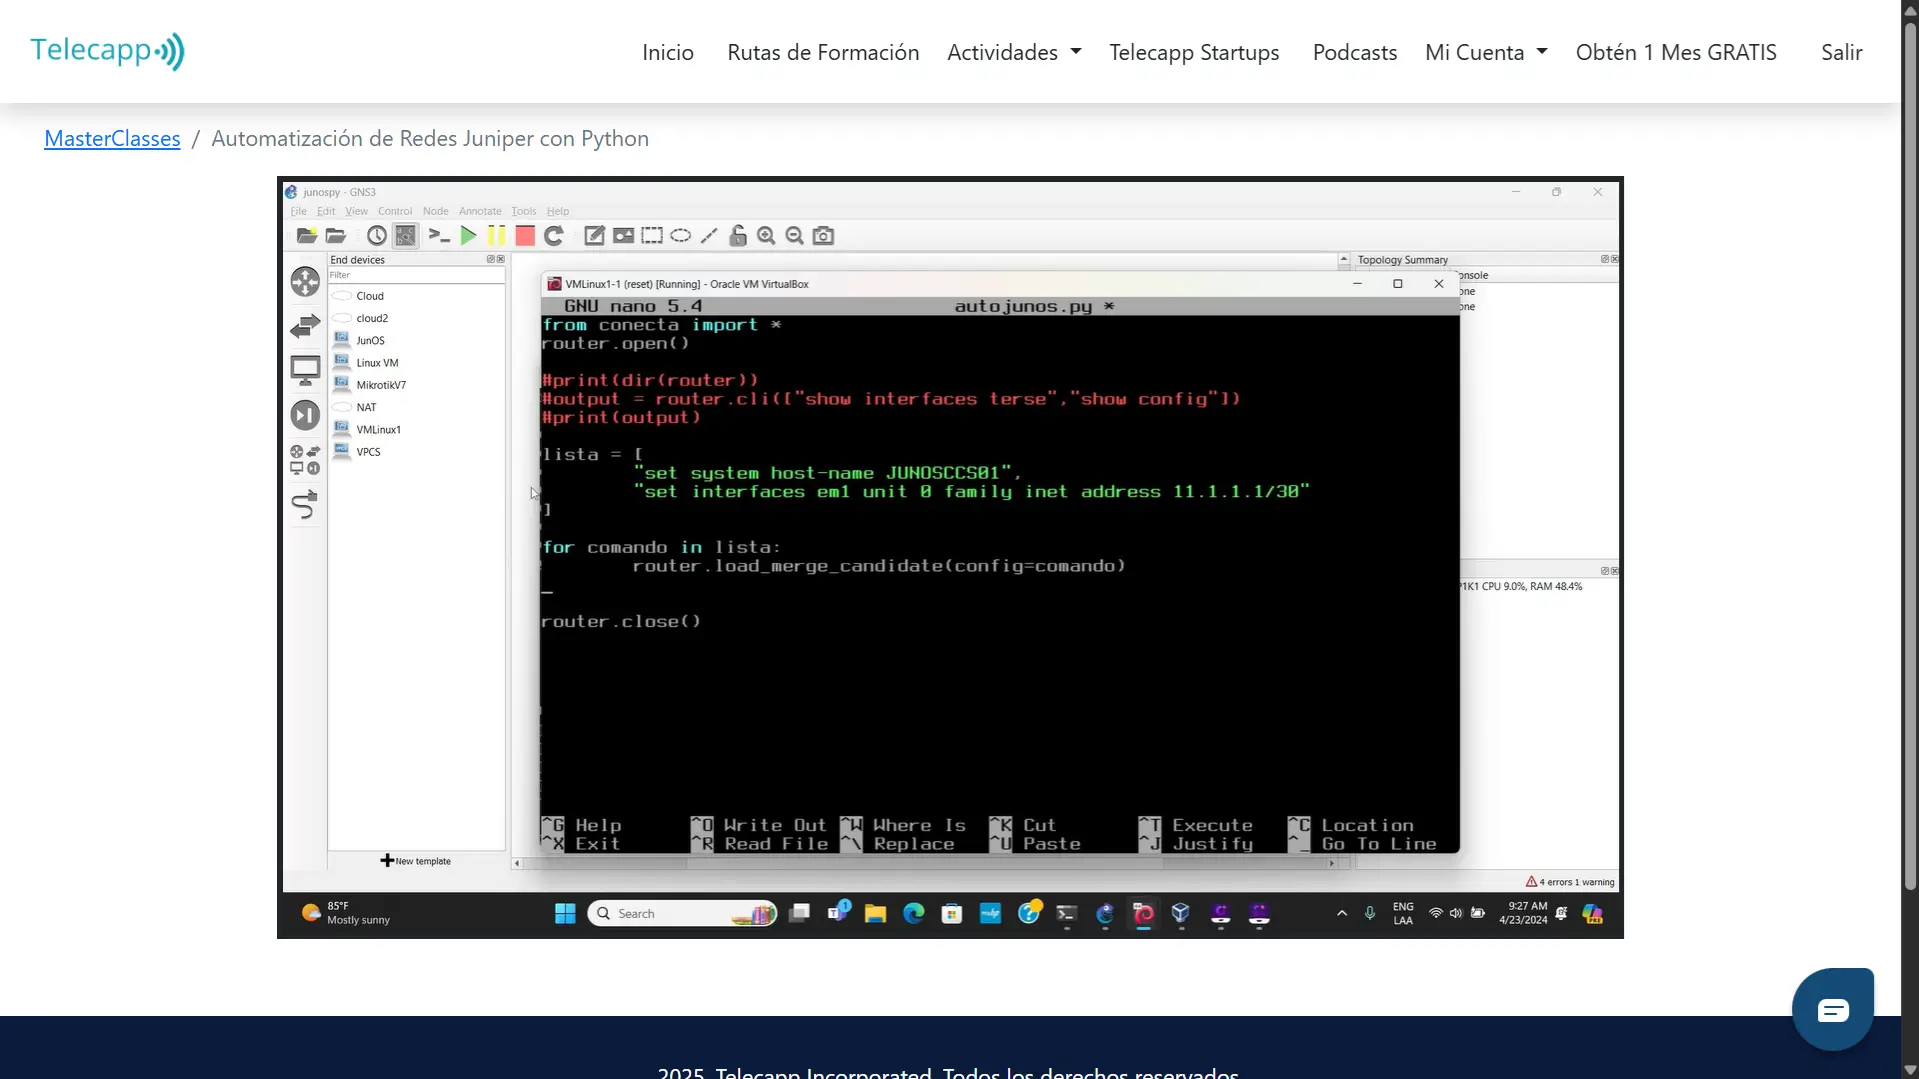Toggle the microphone icon in system tray

1370,913
